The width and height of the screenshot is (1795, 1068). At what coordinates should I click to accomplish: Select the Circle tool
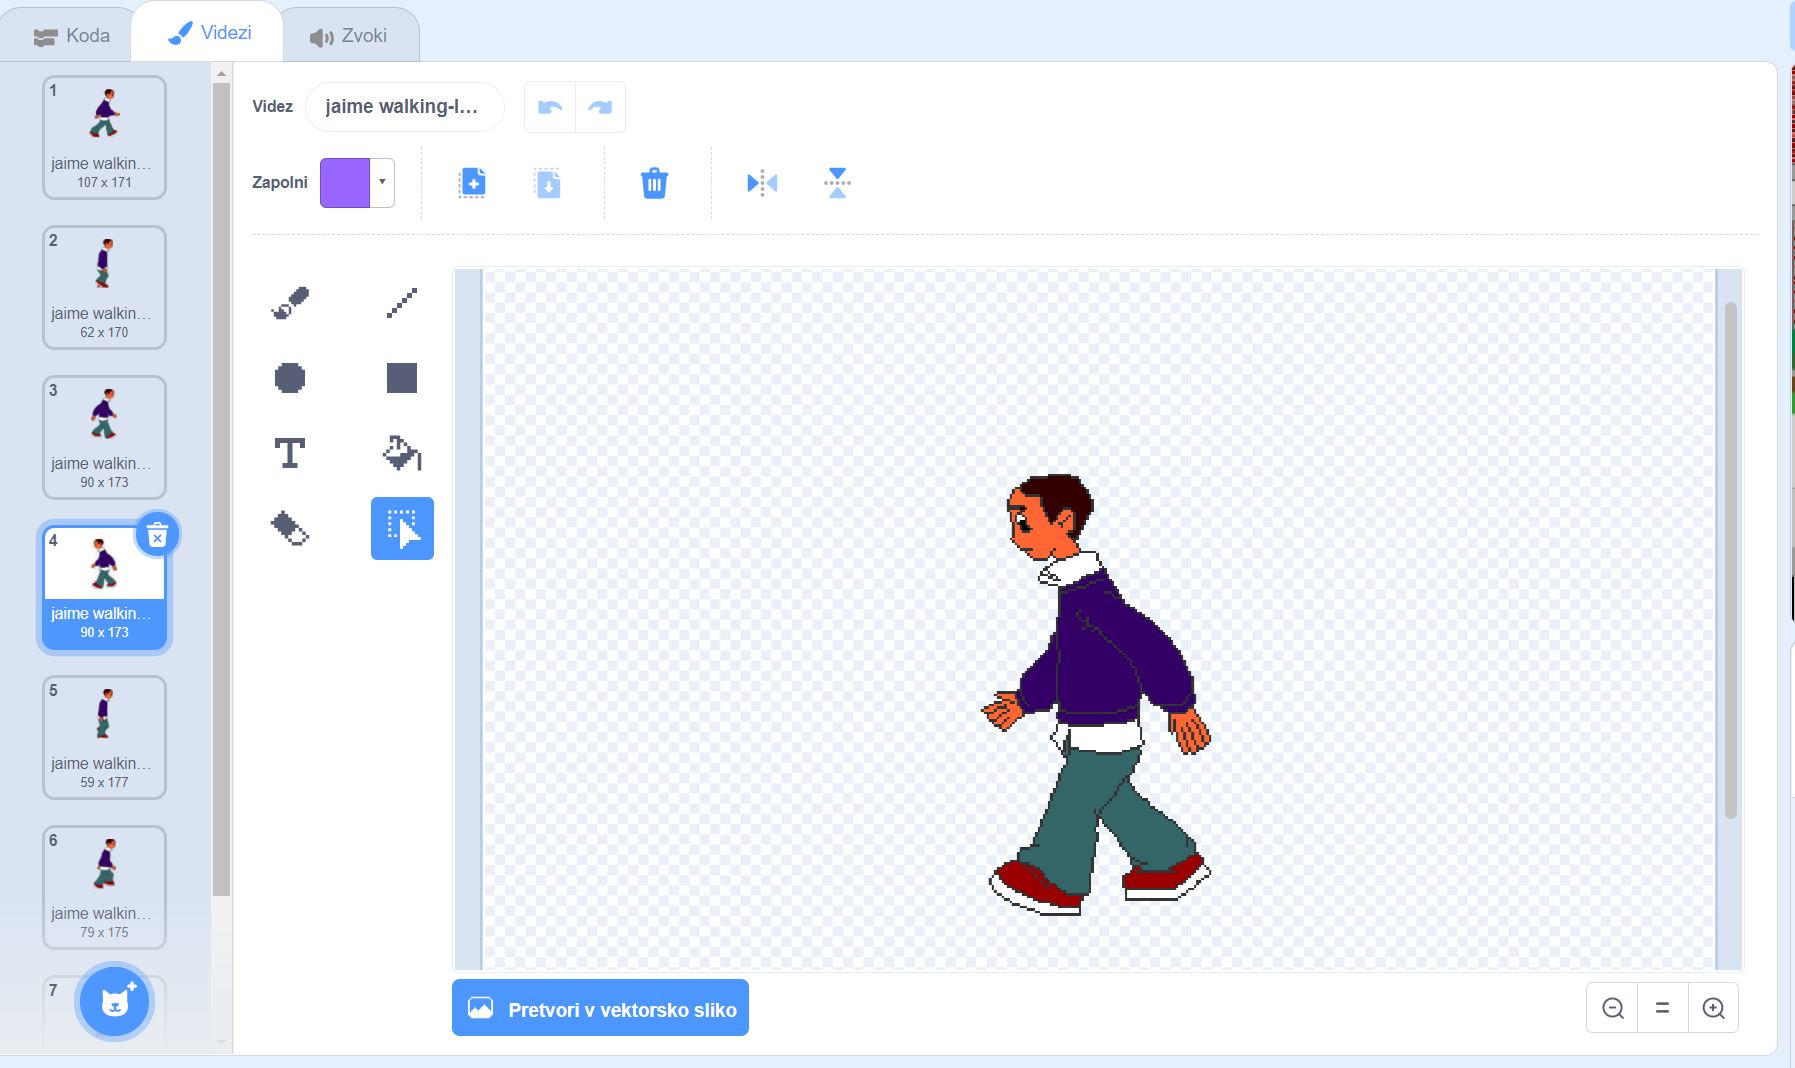290,378
